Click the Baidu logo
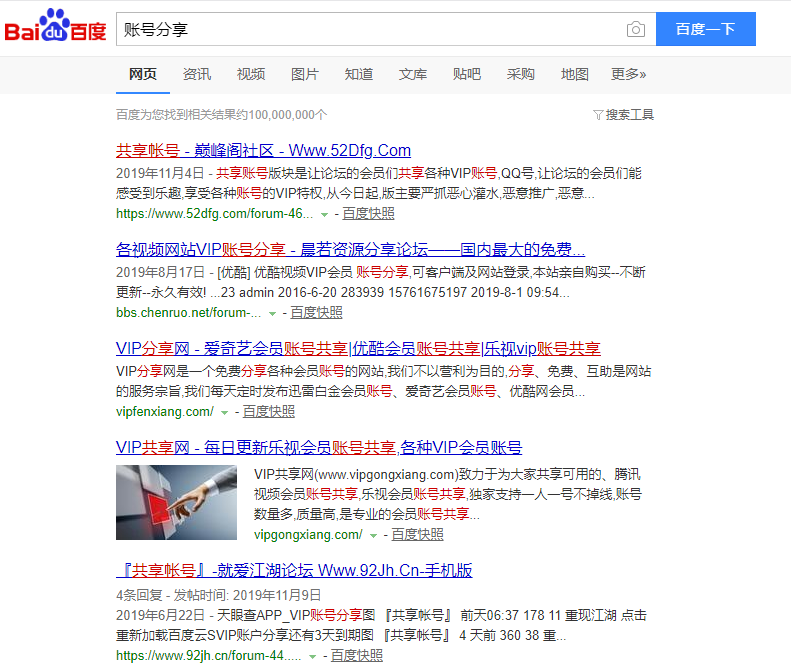Image resolution: width=791 pixels, height=669 pixels. tap(55, 26)
